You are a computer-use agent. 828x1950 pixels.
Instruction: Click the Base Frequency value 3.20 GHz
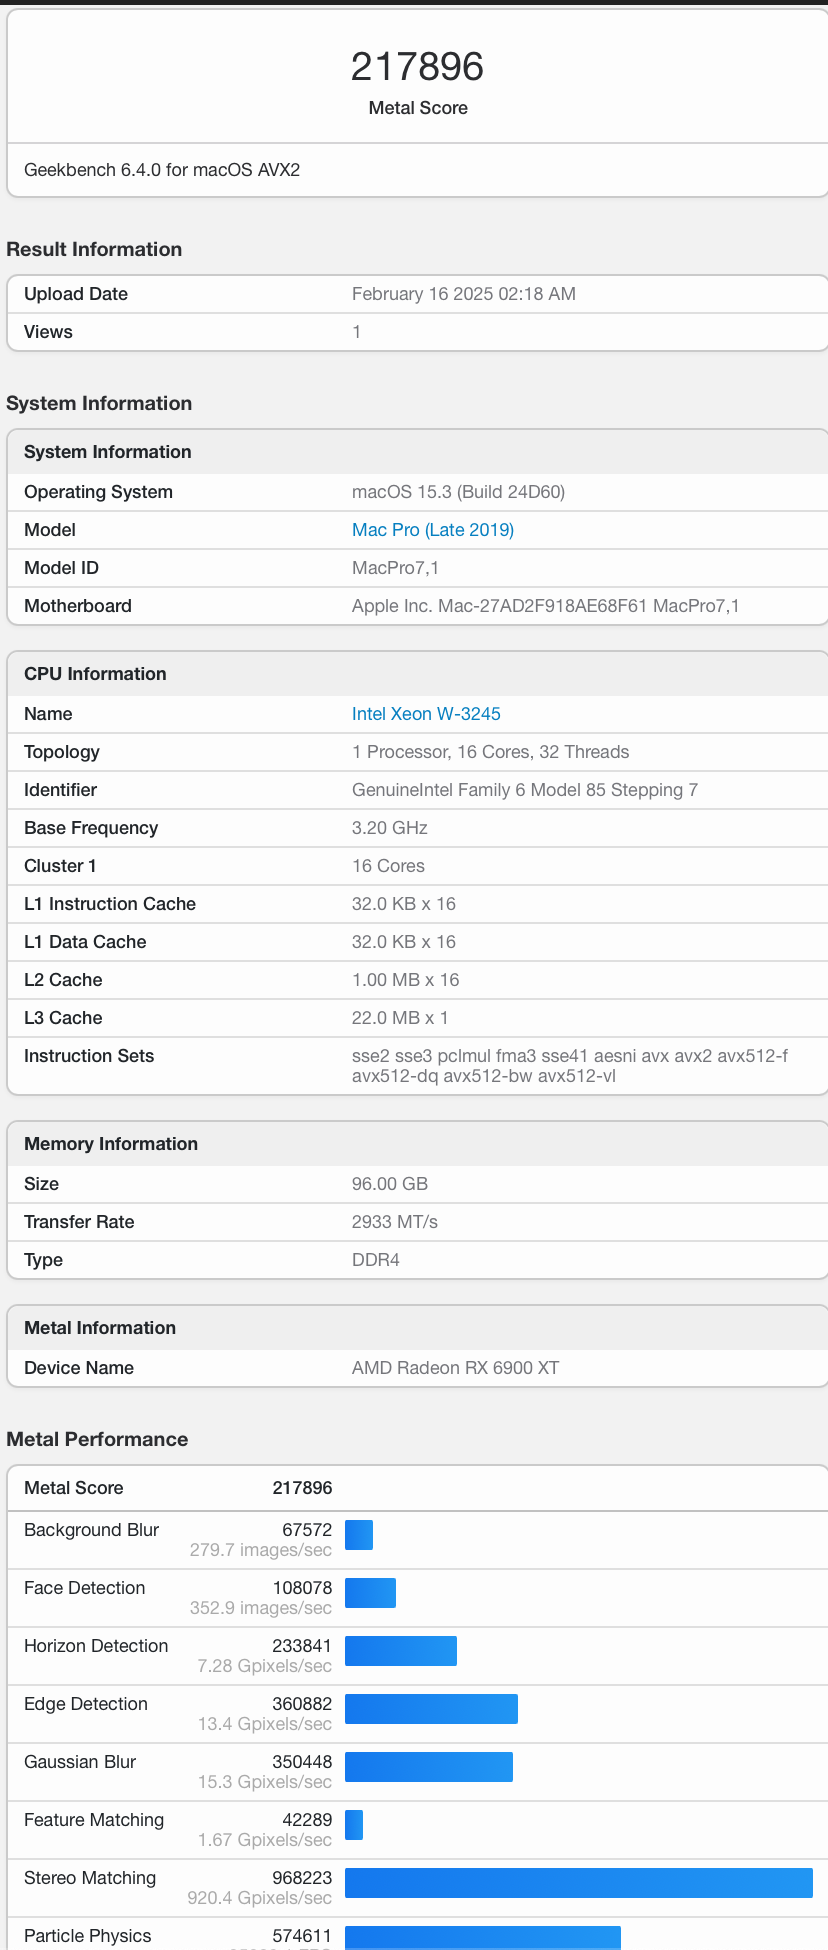pyautogui.click(x=390, y=828)
